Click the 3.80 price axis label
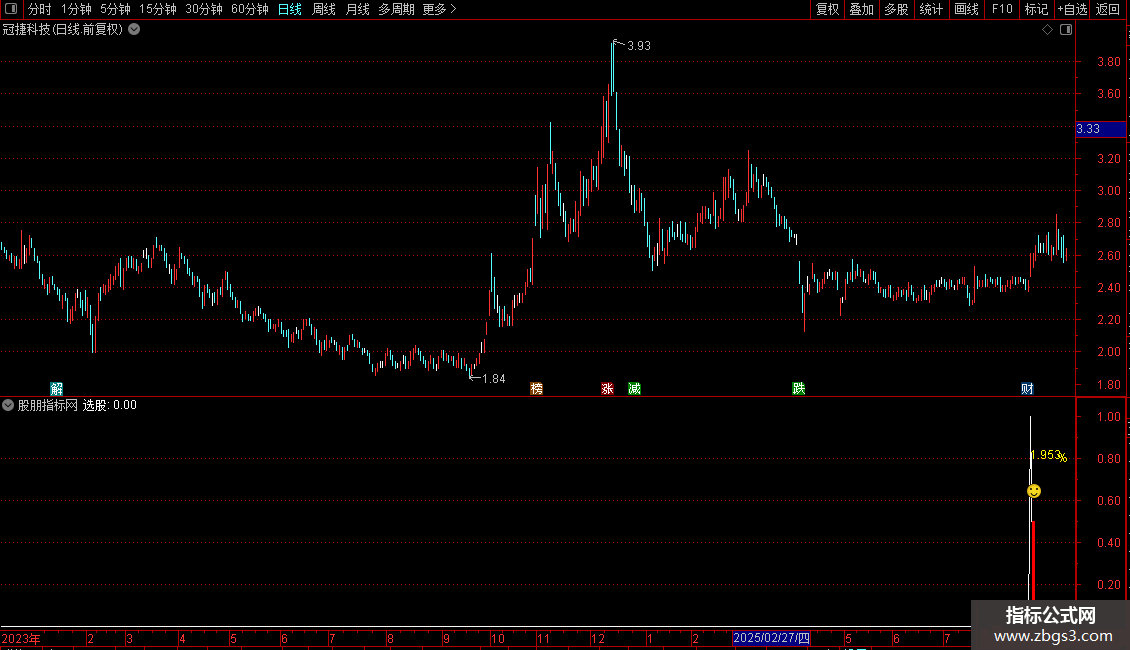Viewport: 1130px width, 650px height. click(1108, 62)
